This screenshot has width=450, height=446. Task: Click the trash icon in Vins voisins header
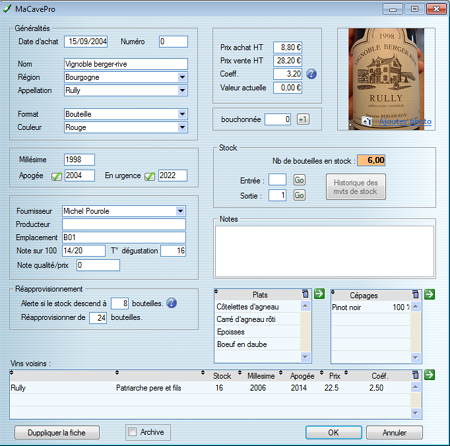pos(415,375)
